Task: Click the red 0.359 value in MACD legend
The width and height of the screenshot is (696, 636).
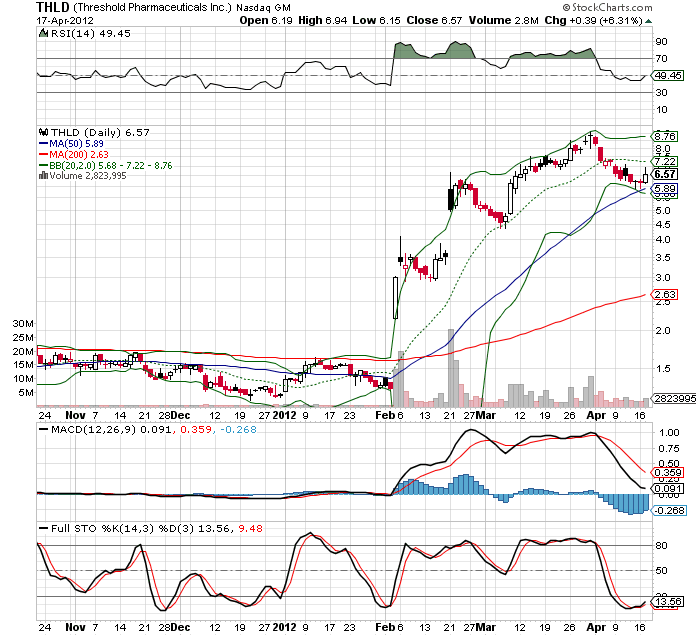Action: [196, 430]
